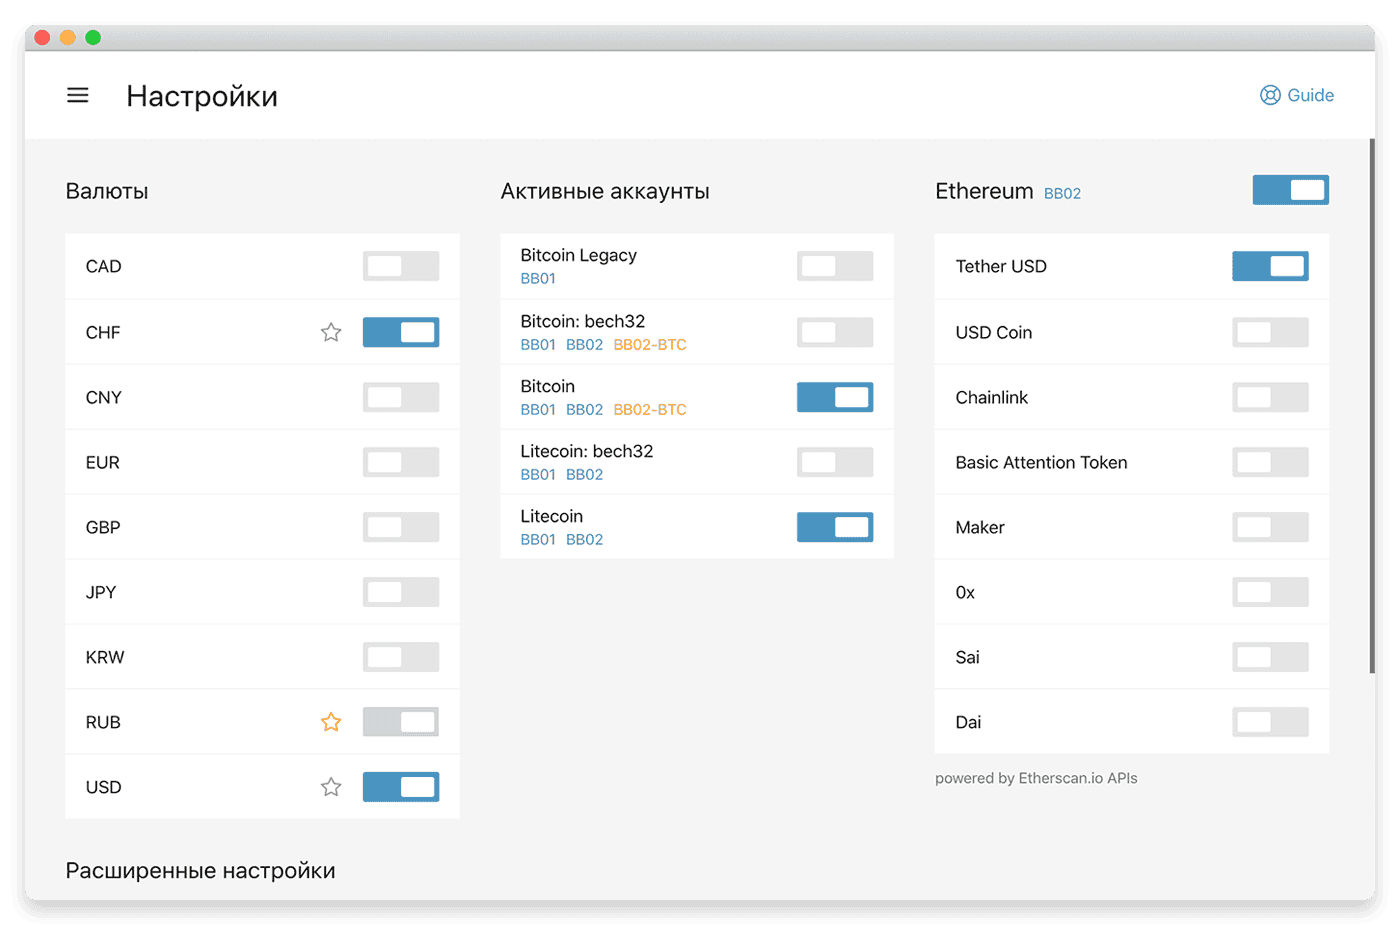Click the Bitcoin Legacy account name
The width and height of the screenshot is (1400, 925).
pyautogui.click(x=578, y=255)
